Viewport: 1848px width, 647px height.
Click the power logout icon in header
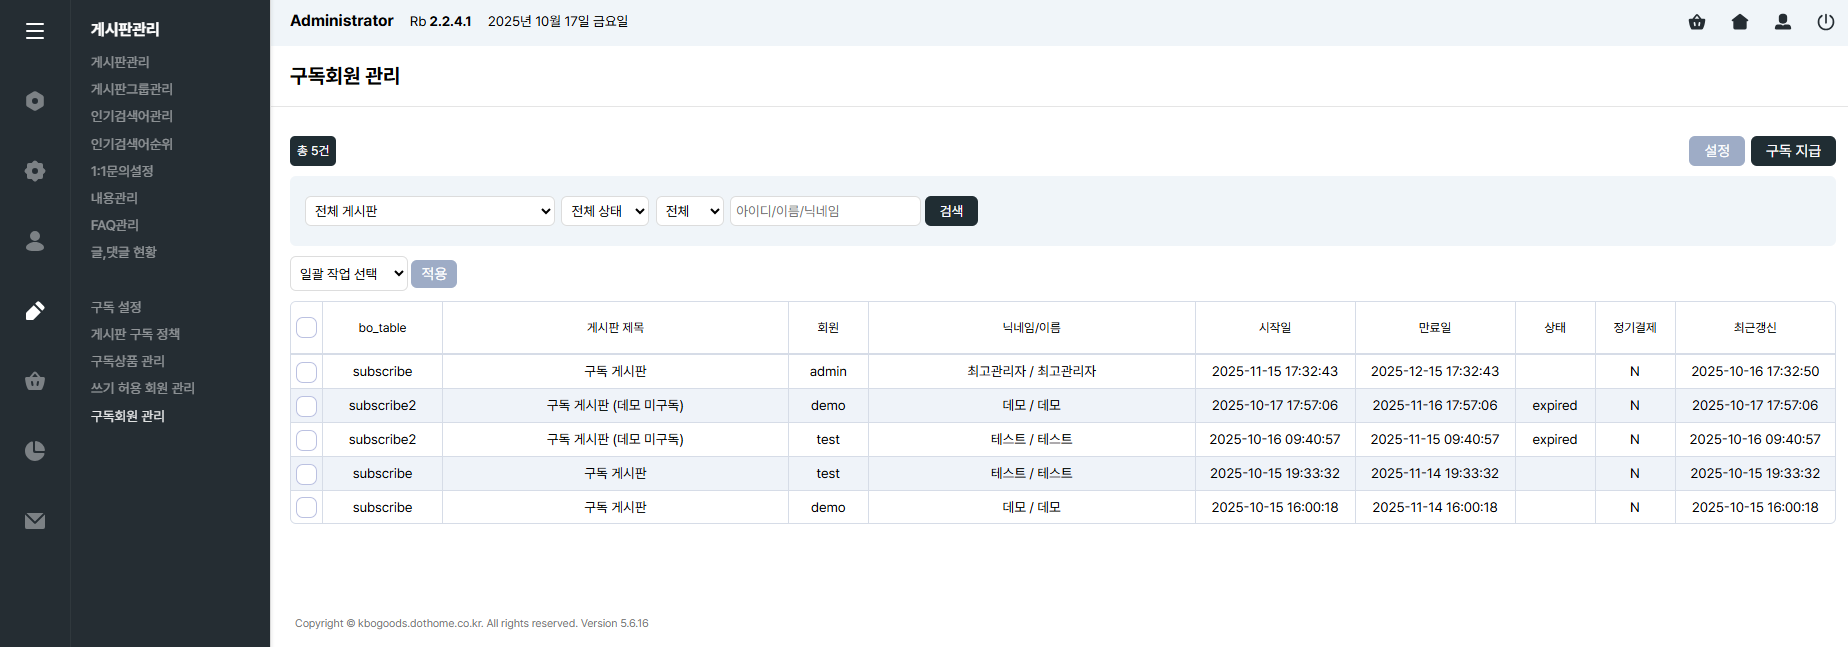[x=1825, y=22]
